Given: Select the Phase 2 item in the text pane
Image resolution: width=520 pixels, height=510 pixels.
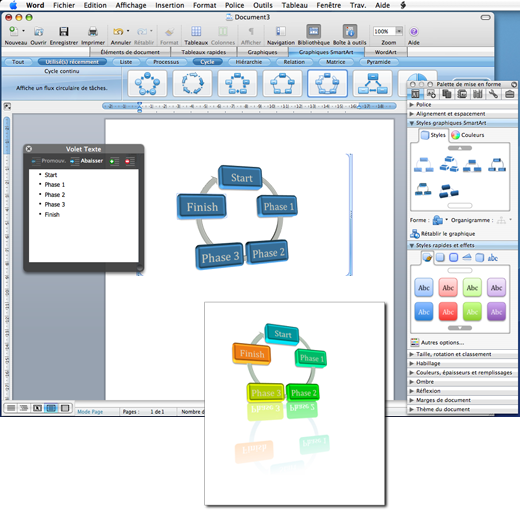Looking at the screenshot, I should pos(55,195).
